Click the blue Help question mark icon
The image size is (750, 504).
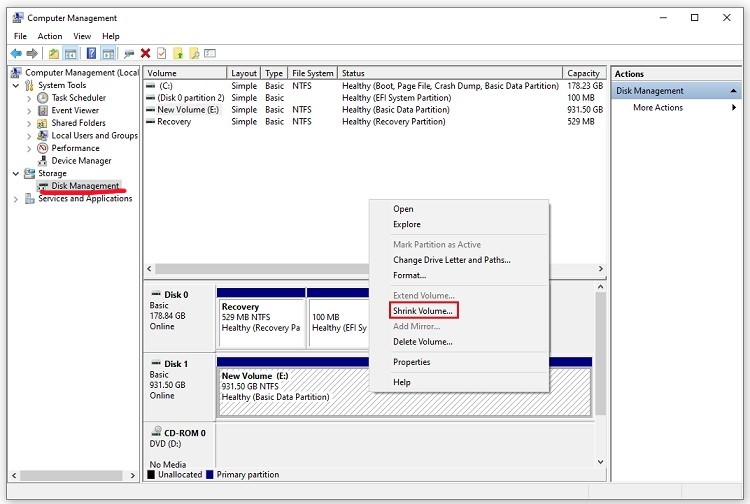click(91, 54)
